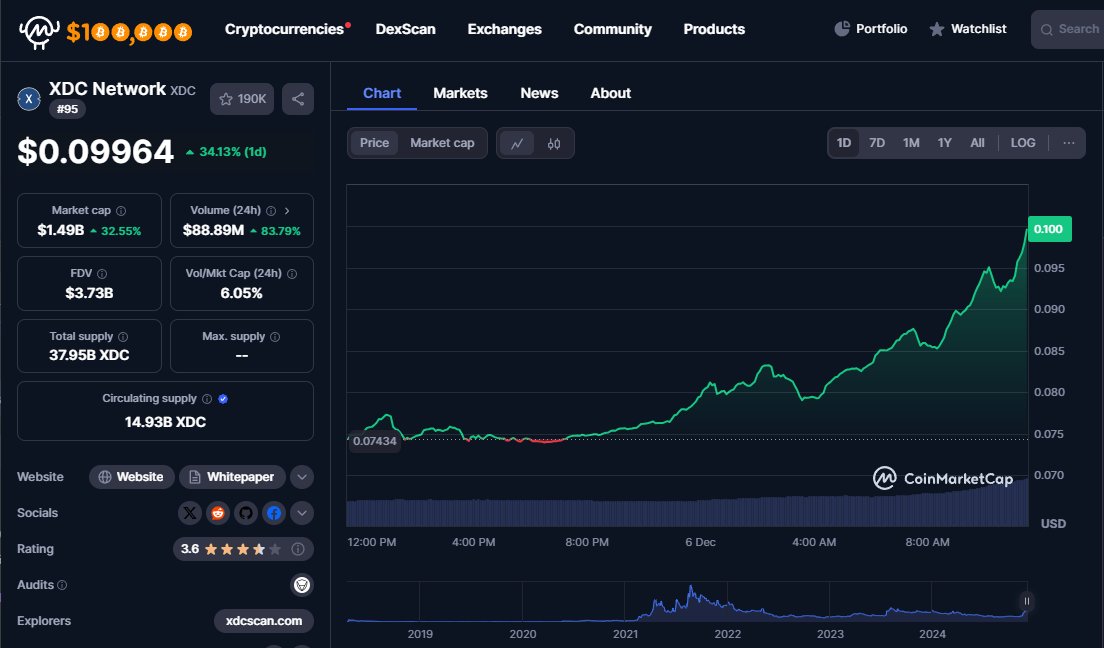The height and width of the screenshot is (648, 1104).
Task: Open Cryptocurrencies menu
Action: 284,29
